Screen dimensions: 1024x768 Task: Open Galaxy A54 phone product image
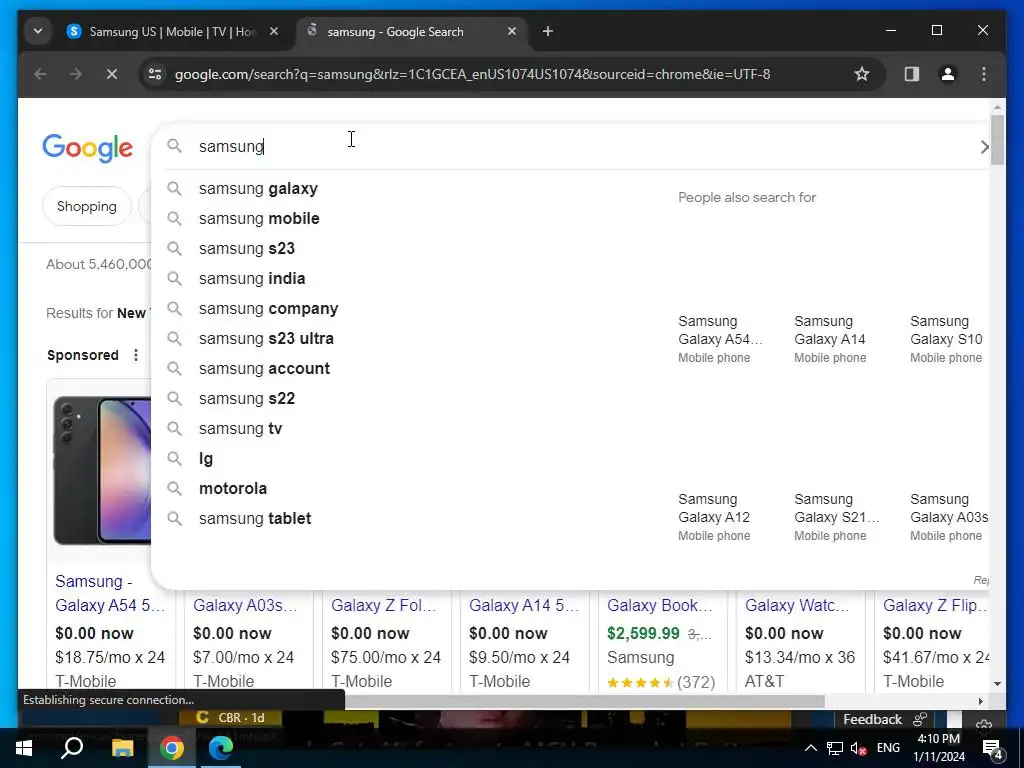(x=103, y=470)
